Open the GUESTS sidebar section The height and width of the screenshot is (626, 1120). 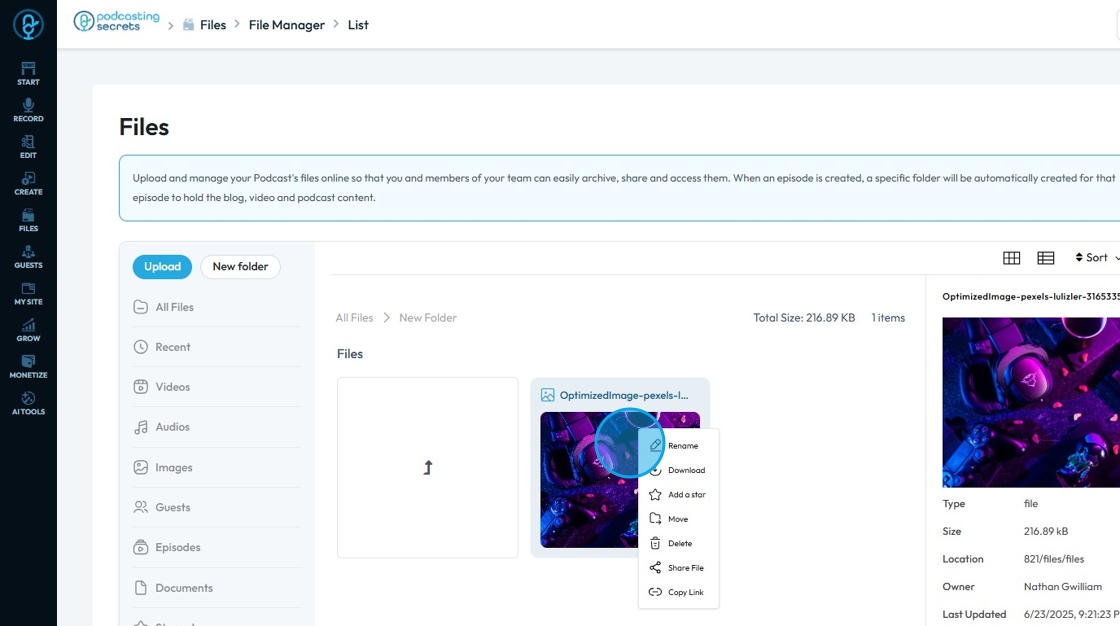(28, 256)
